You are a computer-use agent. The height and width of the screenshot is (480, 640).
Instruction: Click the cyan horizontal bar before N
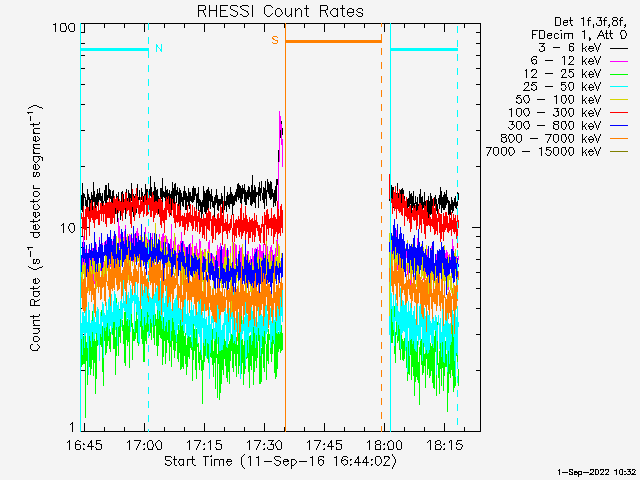(x=114, y=50)
